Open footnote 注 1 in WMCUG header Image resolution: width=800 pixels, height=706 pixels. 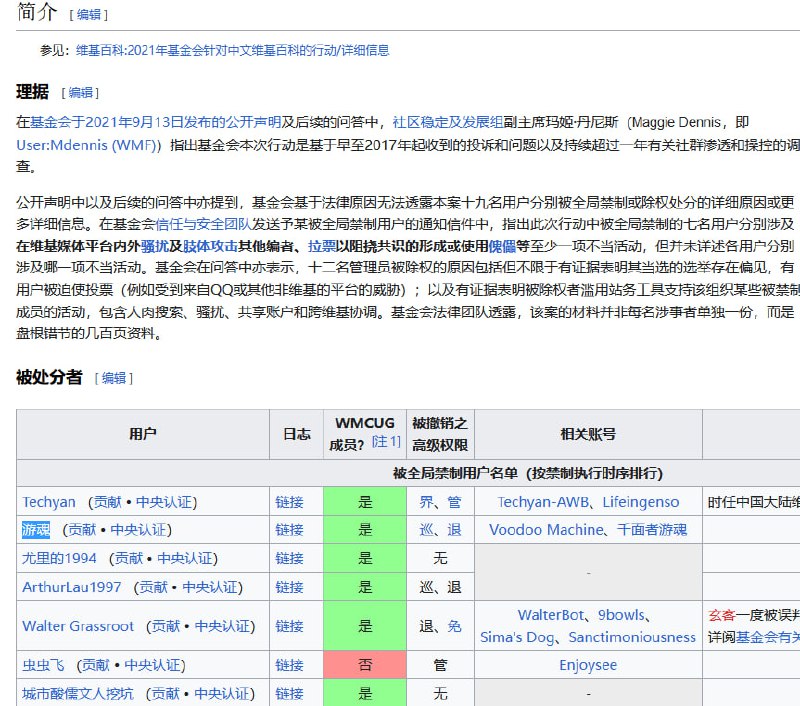coord(386,442)
